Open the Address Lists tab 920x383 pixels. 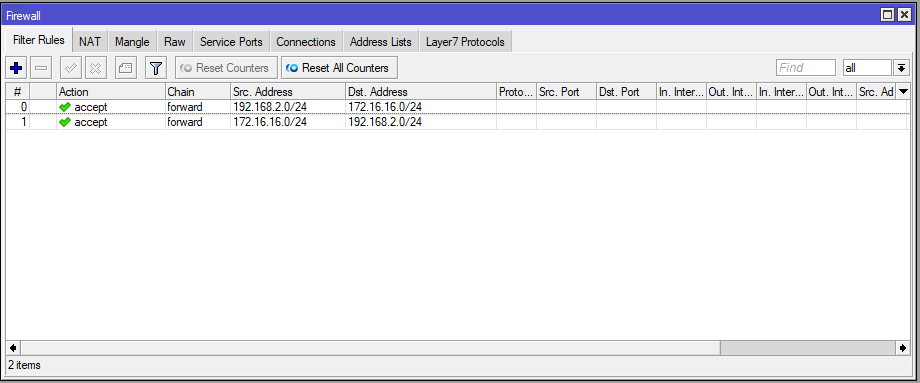pyautogui.click(x=381, y=42)
